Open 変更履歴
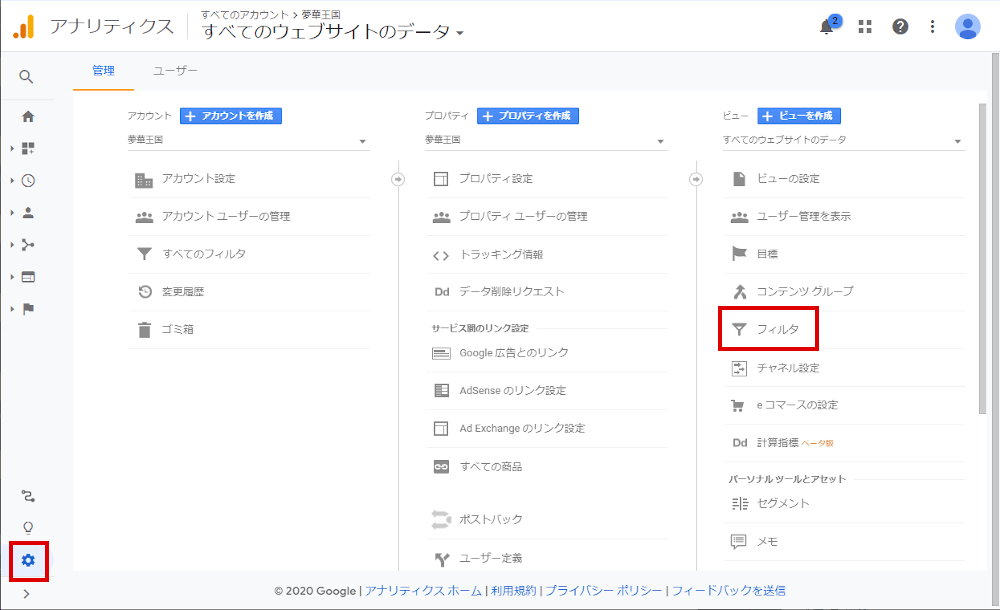 [249, 292]
